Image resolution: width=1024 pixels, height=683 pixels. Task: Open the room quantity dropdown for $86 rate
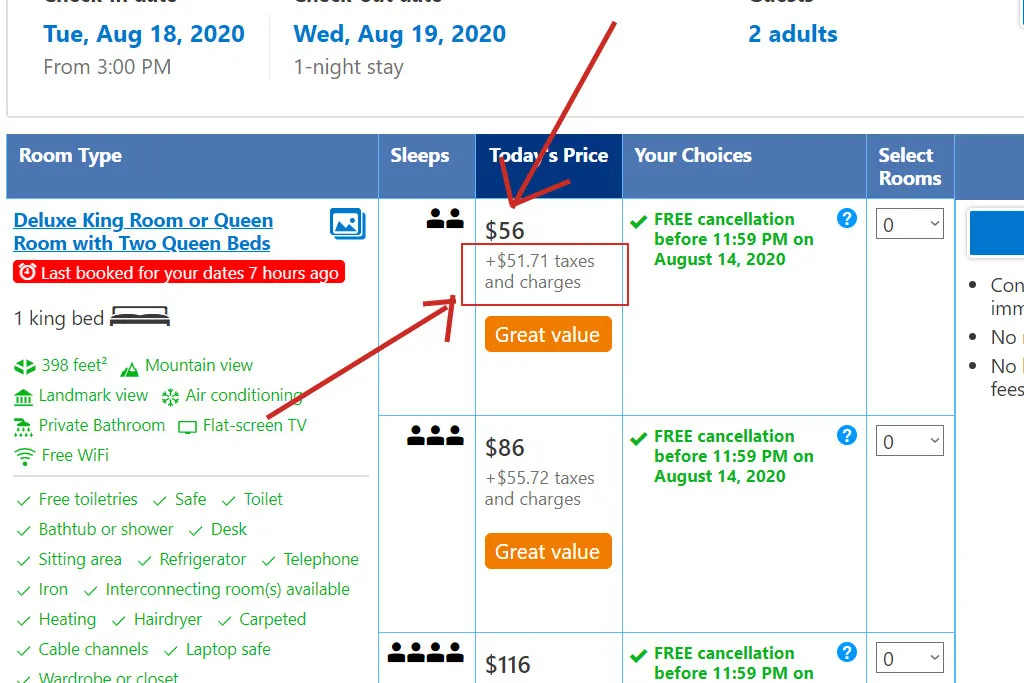(910, 441)
